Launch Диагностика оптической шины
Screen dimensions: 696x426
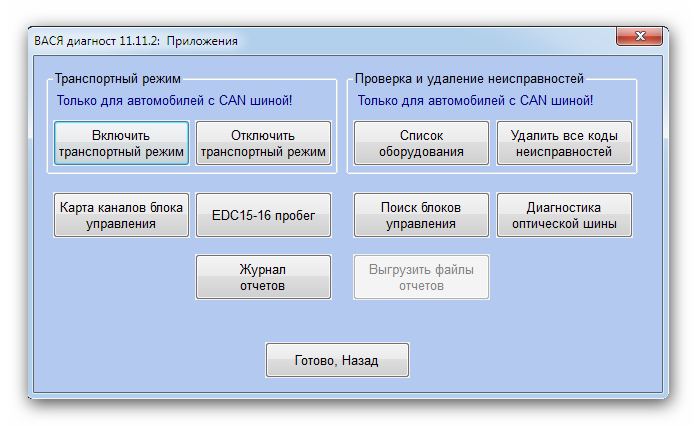click(564, 215)
